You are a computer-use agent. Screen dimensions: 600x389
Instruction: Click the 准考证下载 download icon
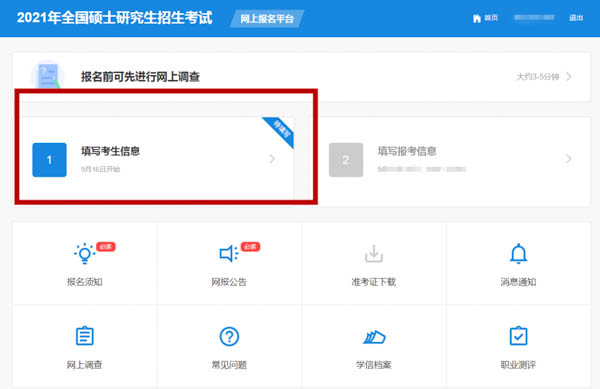(373, 254)
